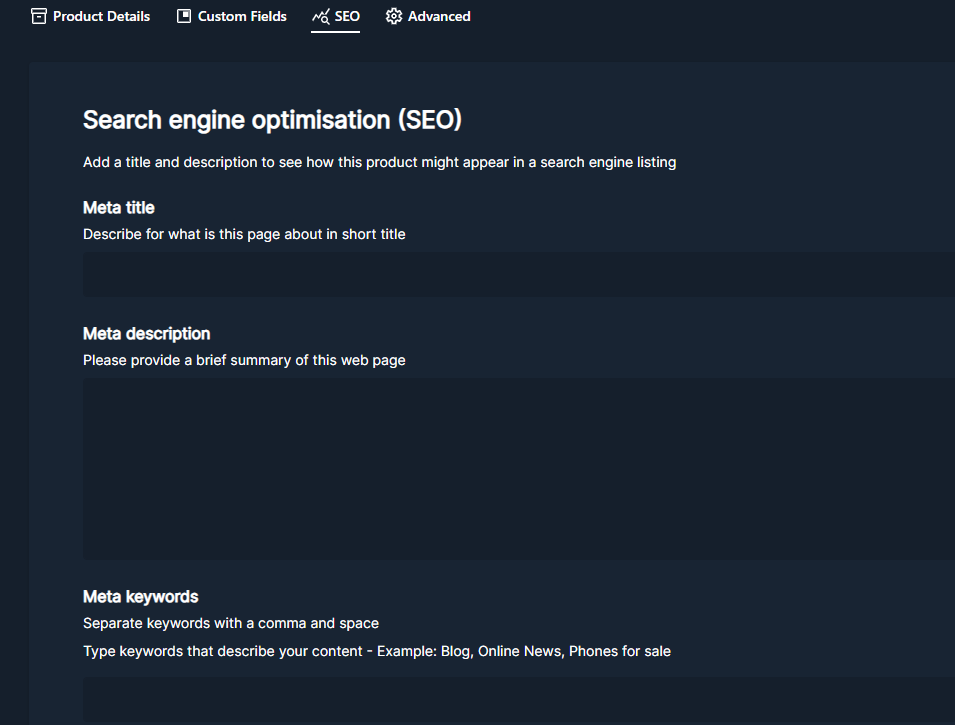Click the "Search engine optimisation (SEO)" heading
955x725 pixels.
[272, 120]
